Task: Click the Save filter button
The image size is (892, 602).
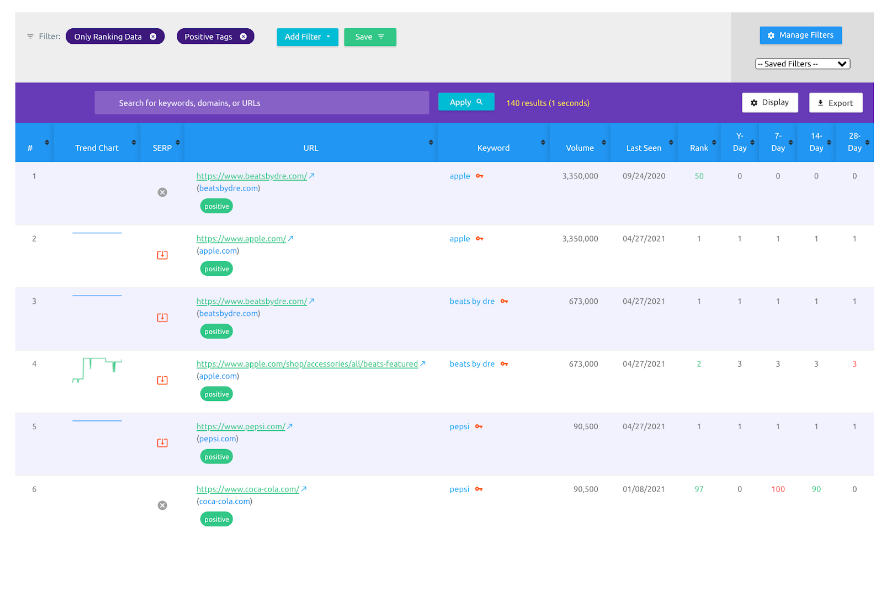Action: (369, 37)
